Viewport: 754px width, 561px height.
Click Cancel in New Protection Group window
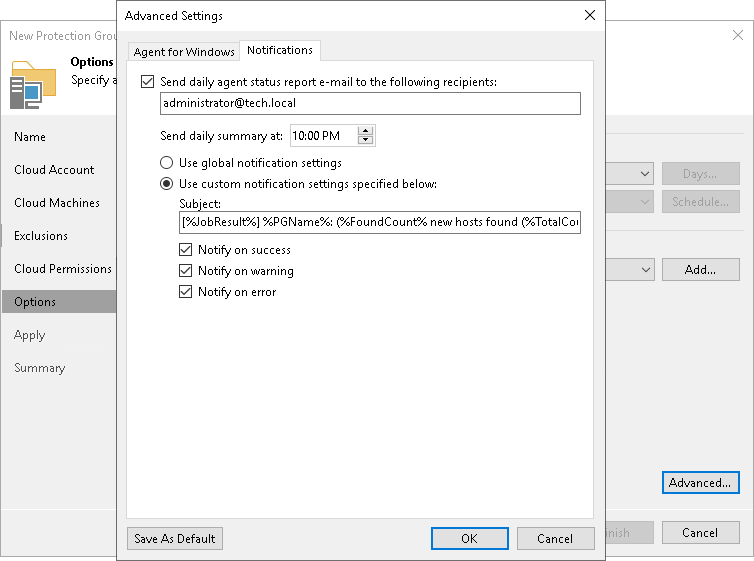point(700,533)
